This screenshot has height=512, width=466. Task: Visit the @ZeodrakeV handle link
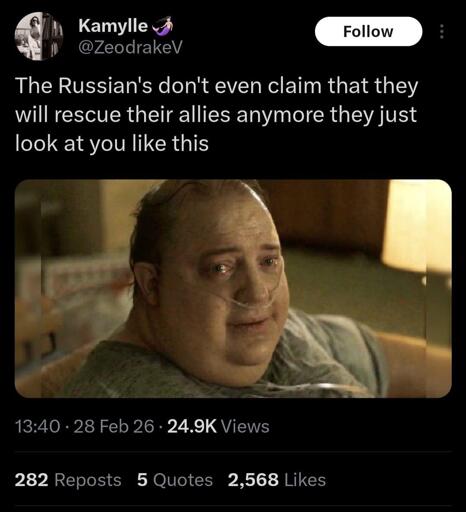[x=130, y=48]
